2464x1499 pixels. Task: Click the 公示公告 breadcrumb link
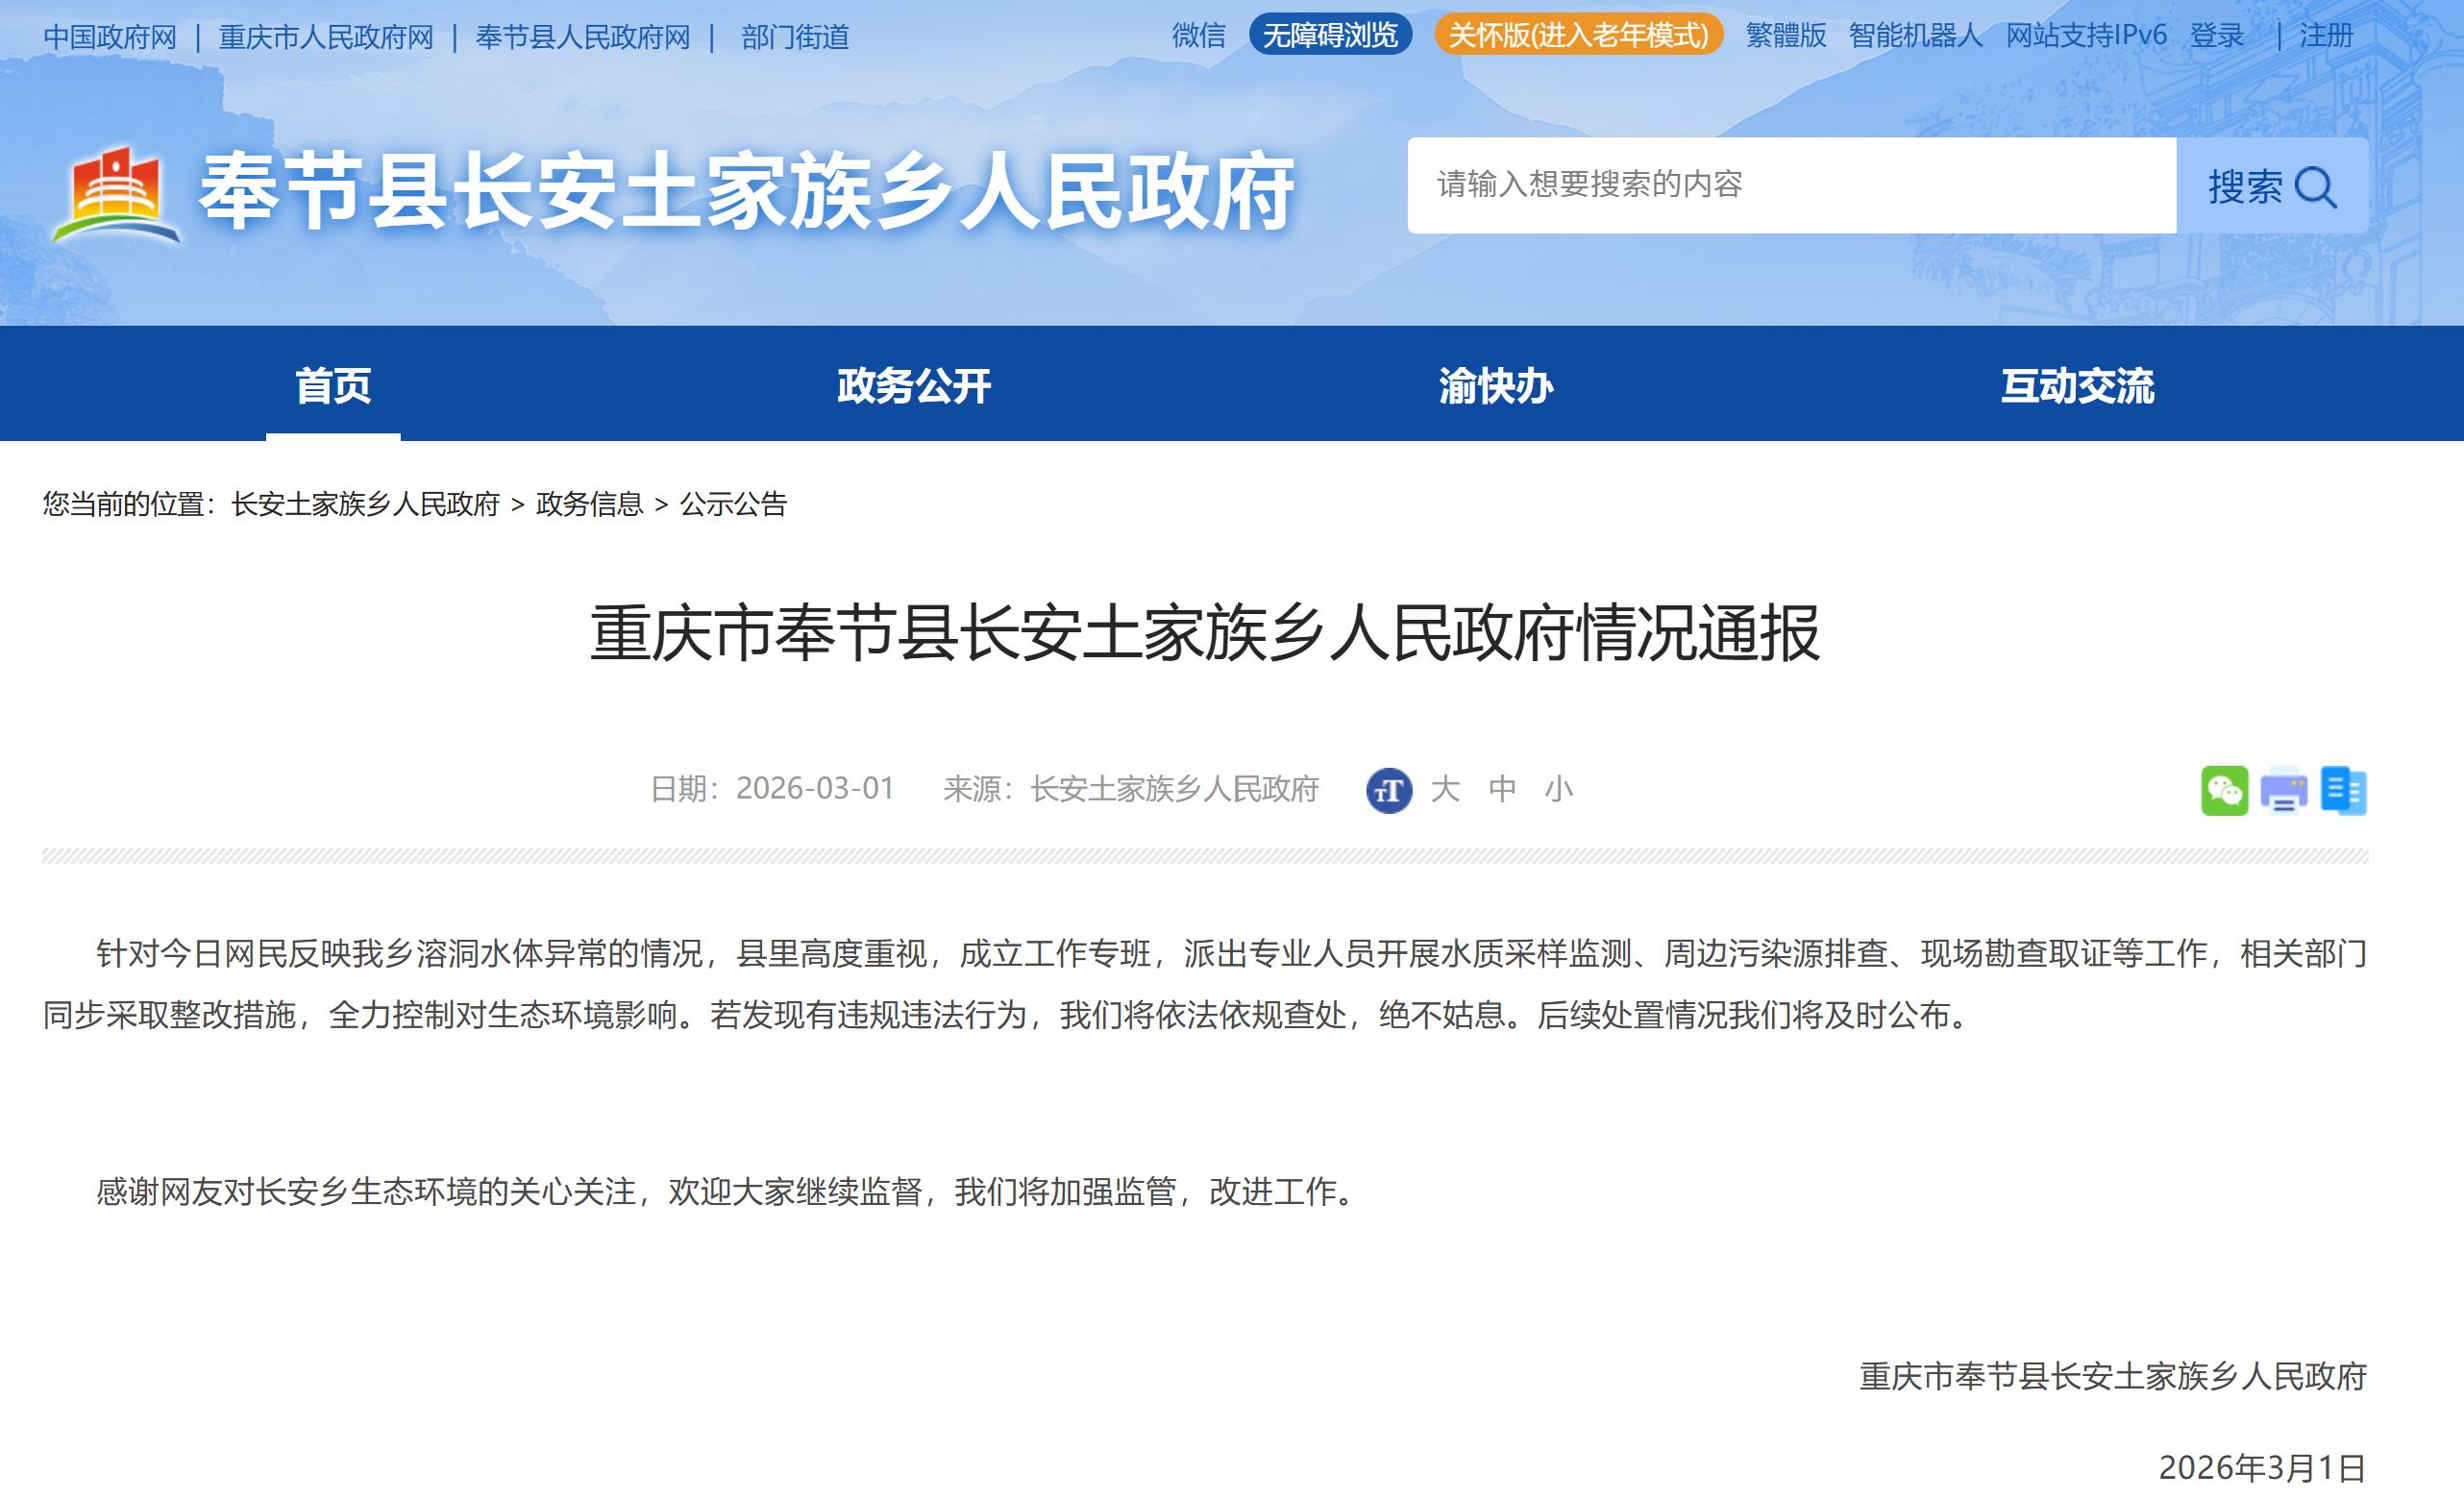tap(733, 504)
